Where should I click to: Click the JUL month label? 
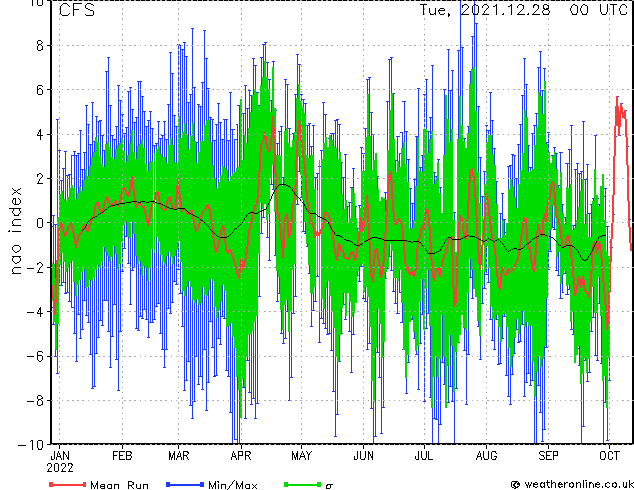point(424,456)
